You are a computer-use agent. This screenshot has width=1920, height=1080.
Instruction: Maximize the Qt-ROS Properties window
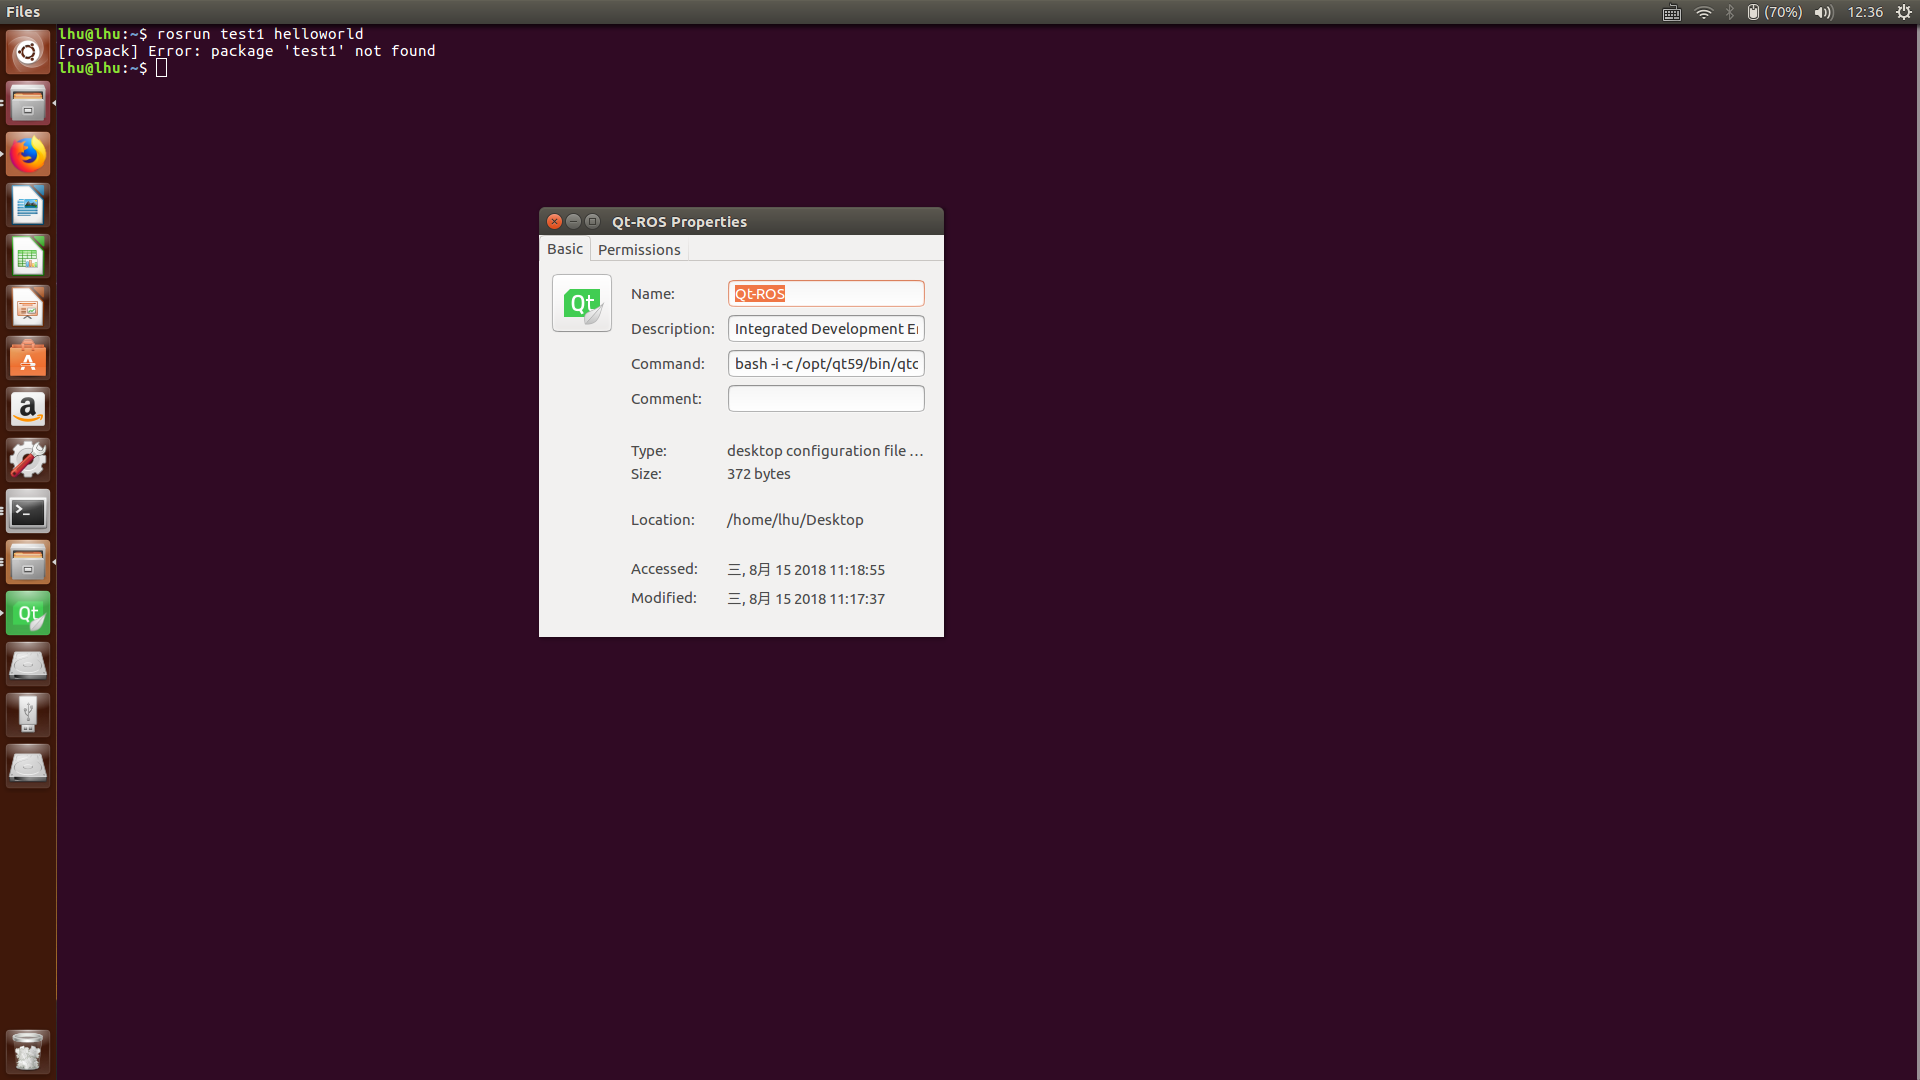tap(592, 221)
